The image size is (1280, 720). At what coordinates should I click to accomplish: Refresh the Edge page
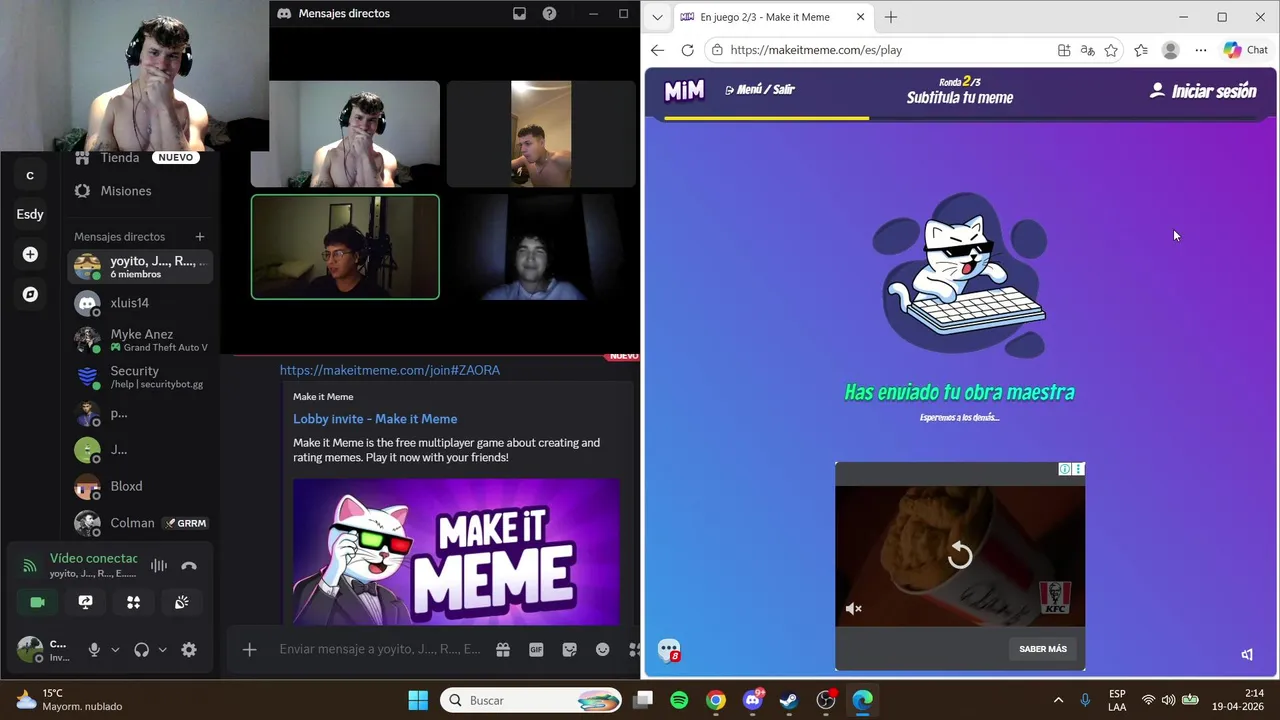687,50
